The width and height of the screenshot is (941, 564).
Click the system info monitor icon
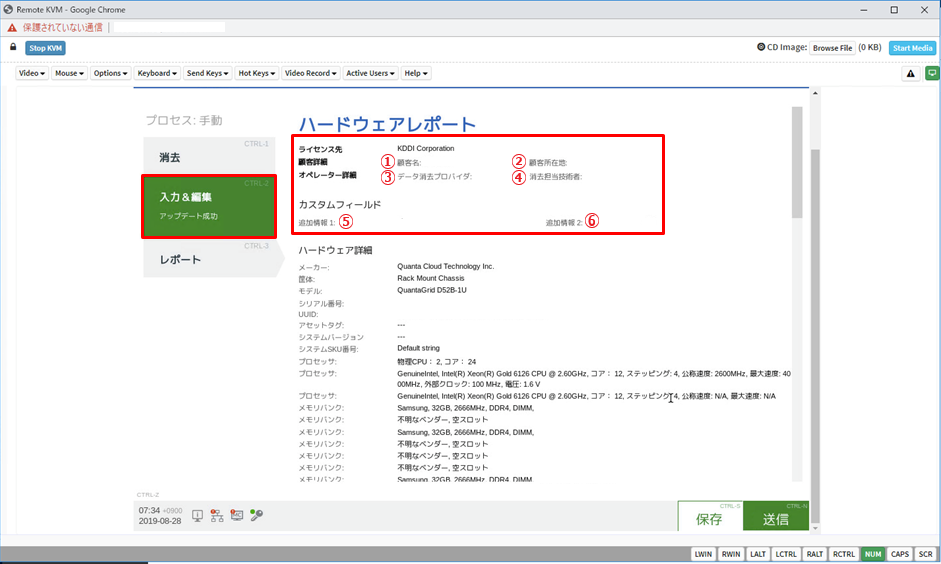[197, 516]
